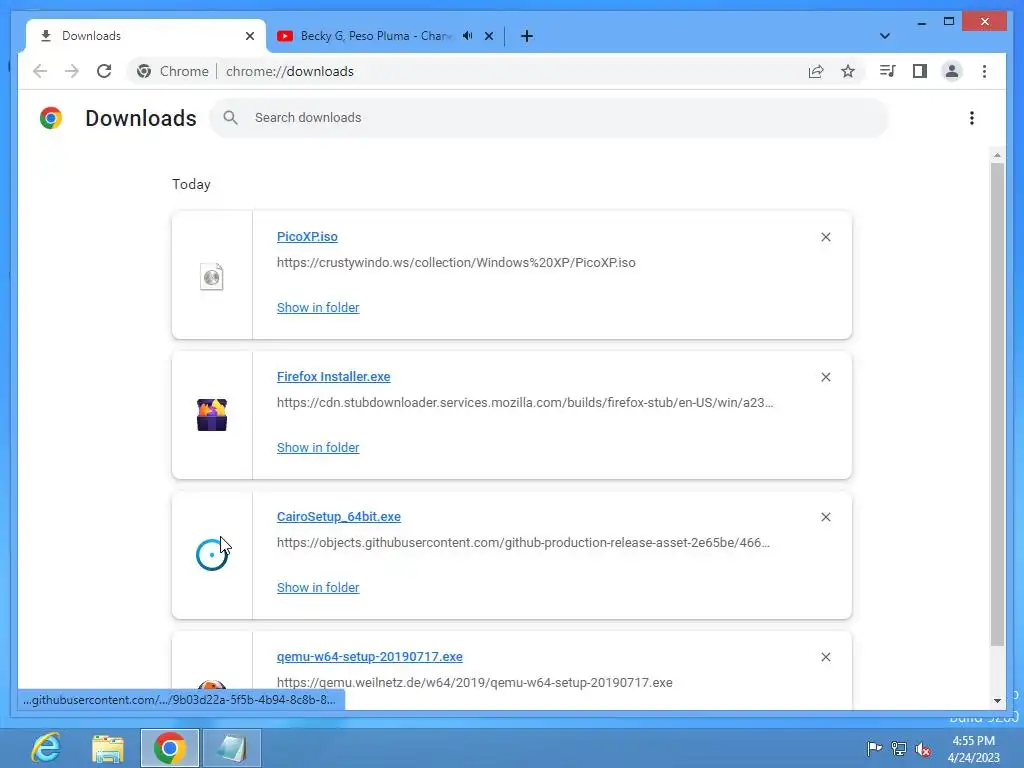
Task: Click the mozilla.com Firefox stub URL text
Action: pos(525,402)
